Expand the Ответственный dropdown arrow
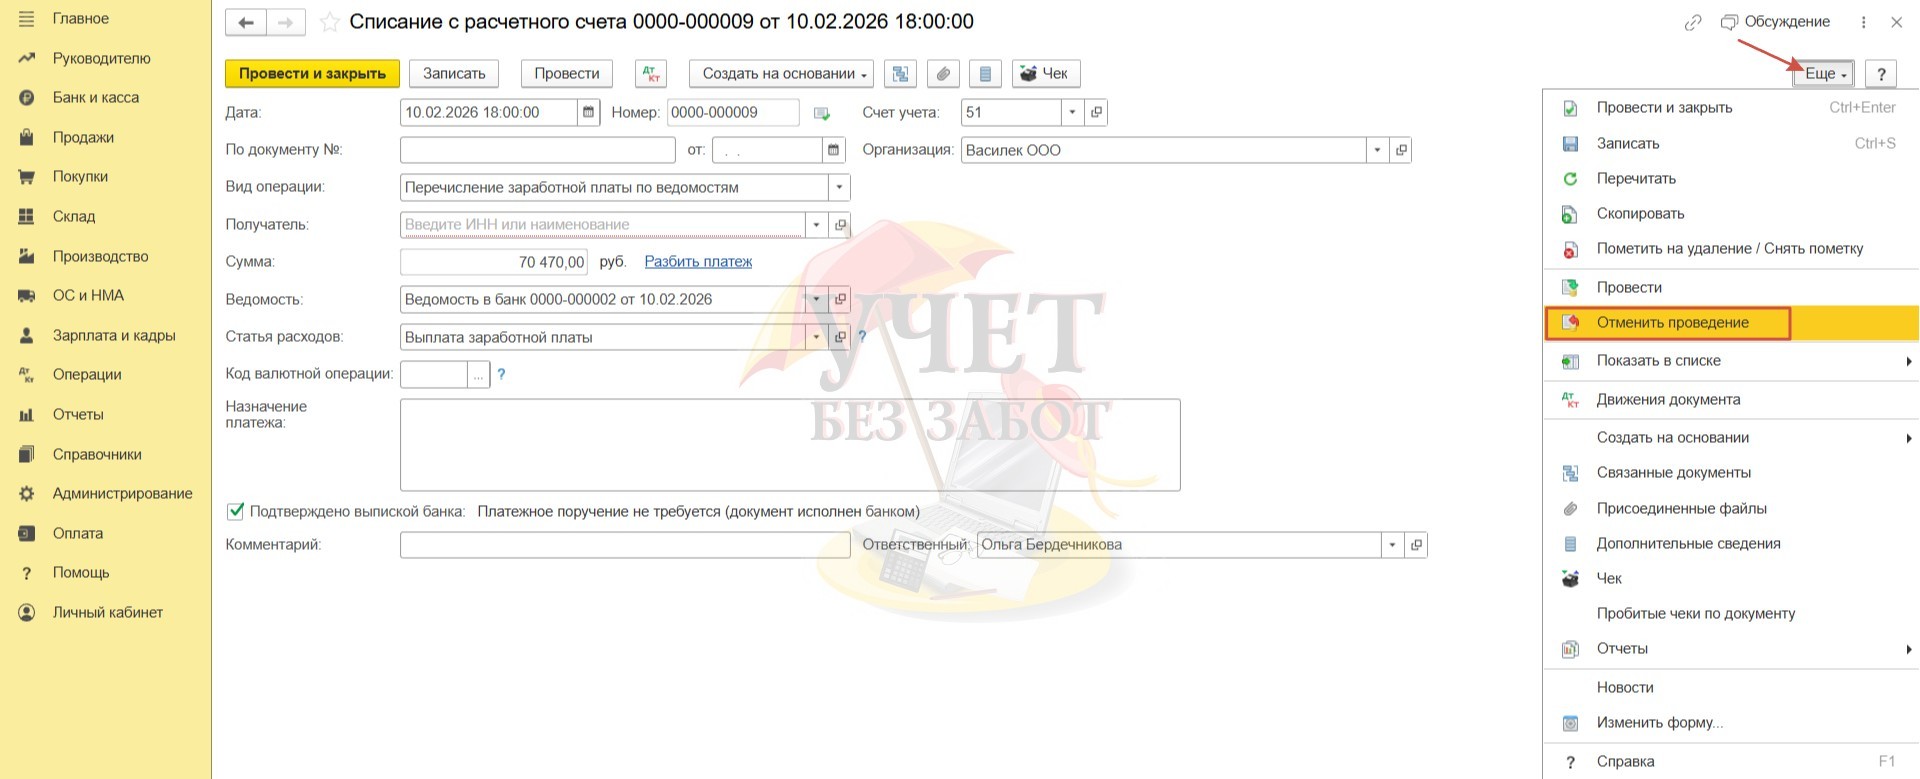 click(x=1392, y=545)
